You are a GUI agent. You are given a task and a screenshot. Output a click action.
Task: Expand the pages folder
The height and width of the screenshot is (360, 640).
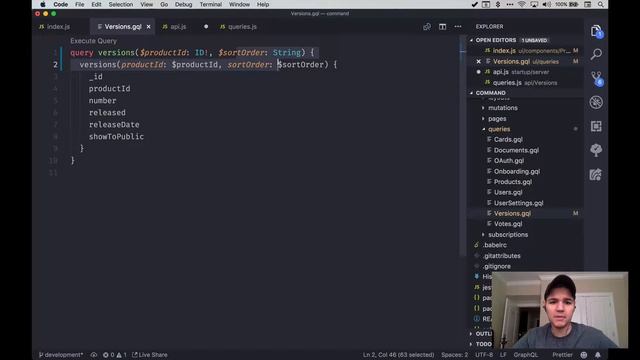(x=483, y=118)
